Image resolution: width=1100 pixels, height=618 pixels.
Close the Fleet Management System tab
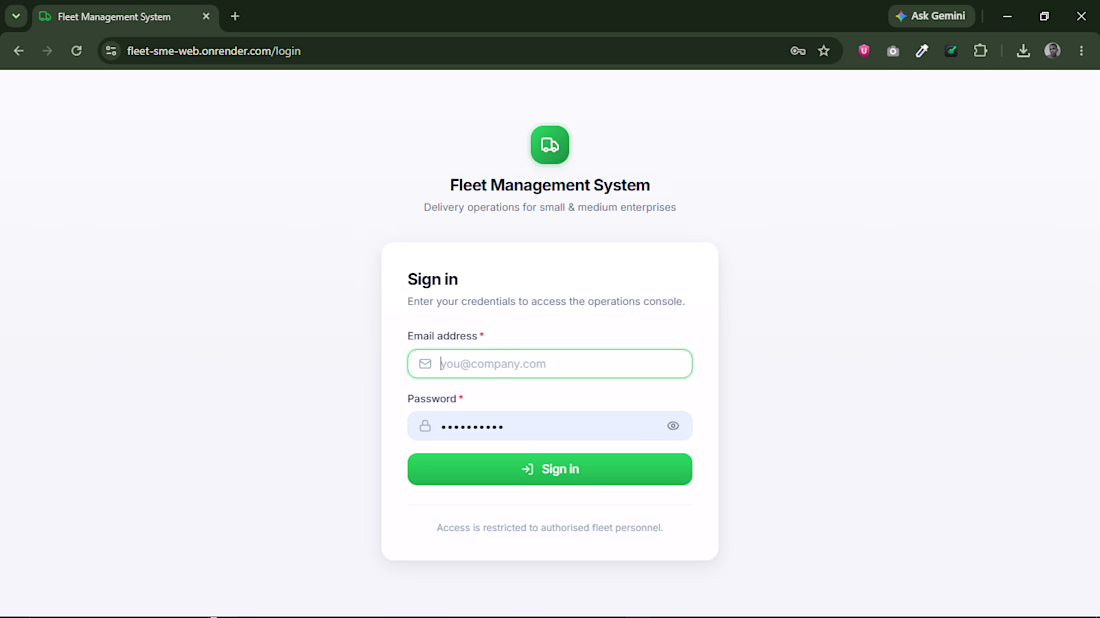(206, 16)
